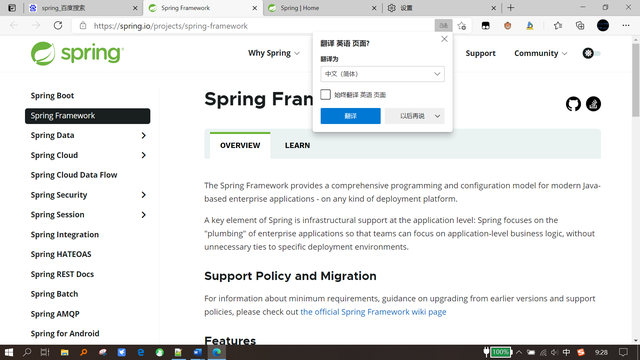
Task: Open Task View on taskbar
Action: coord(45,352)
